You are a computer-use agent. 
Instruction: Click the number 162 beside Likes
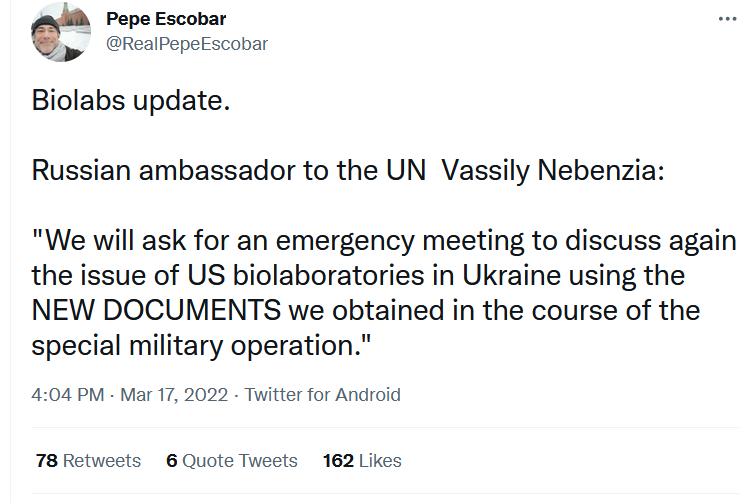point(338,461)
